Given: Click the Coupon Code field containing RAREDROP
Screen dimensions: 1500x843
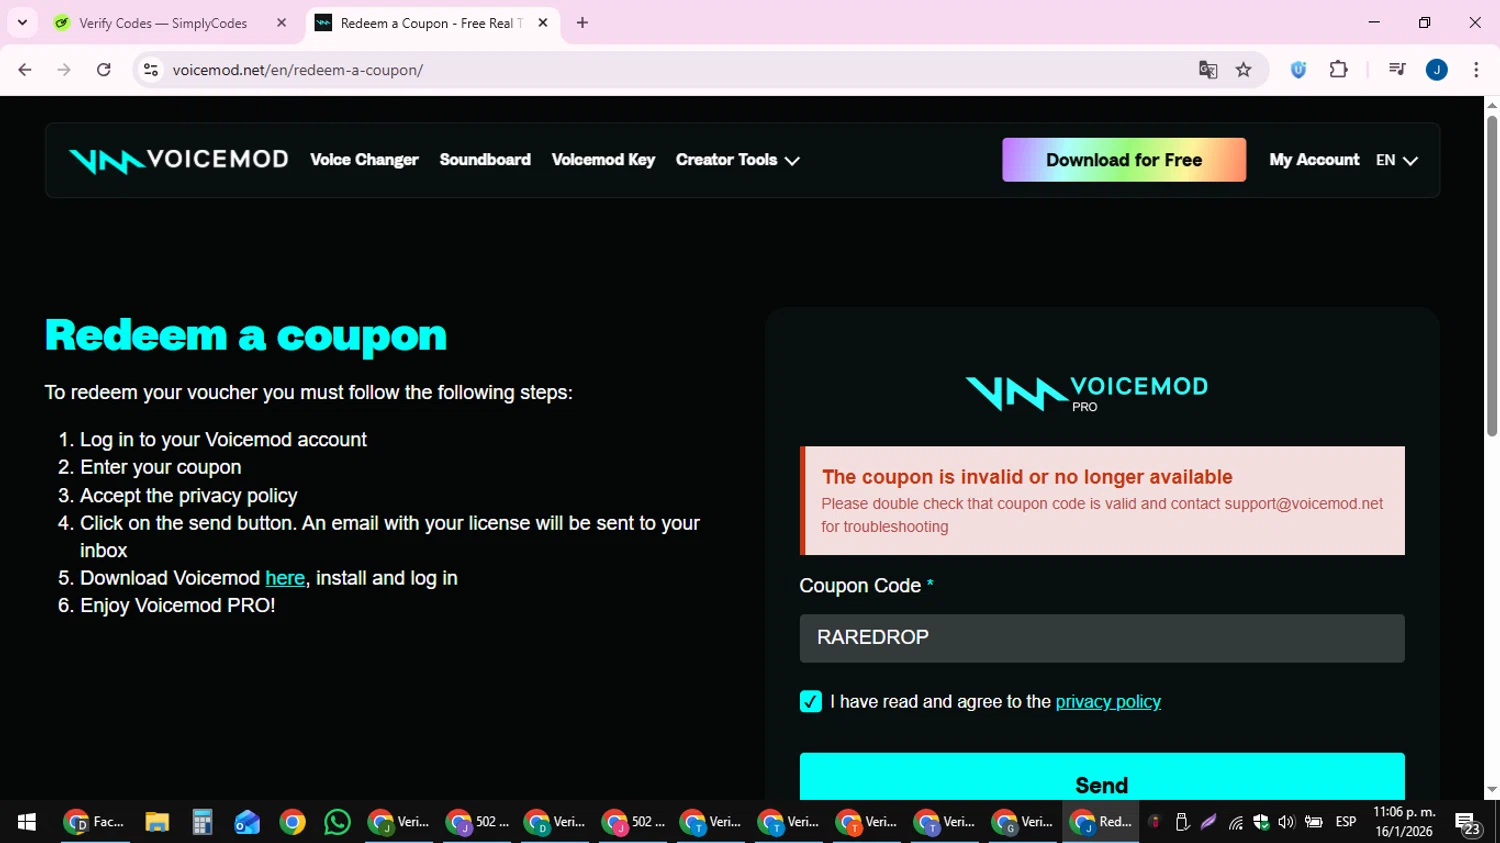Looking at the screenshot, I should (1102, 638).
